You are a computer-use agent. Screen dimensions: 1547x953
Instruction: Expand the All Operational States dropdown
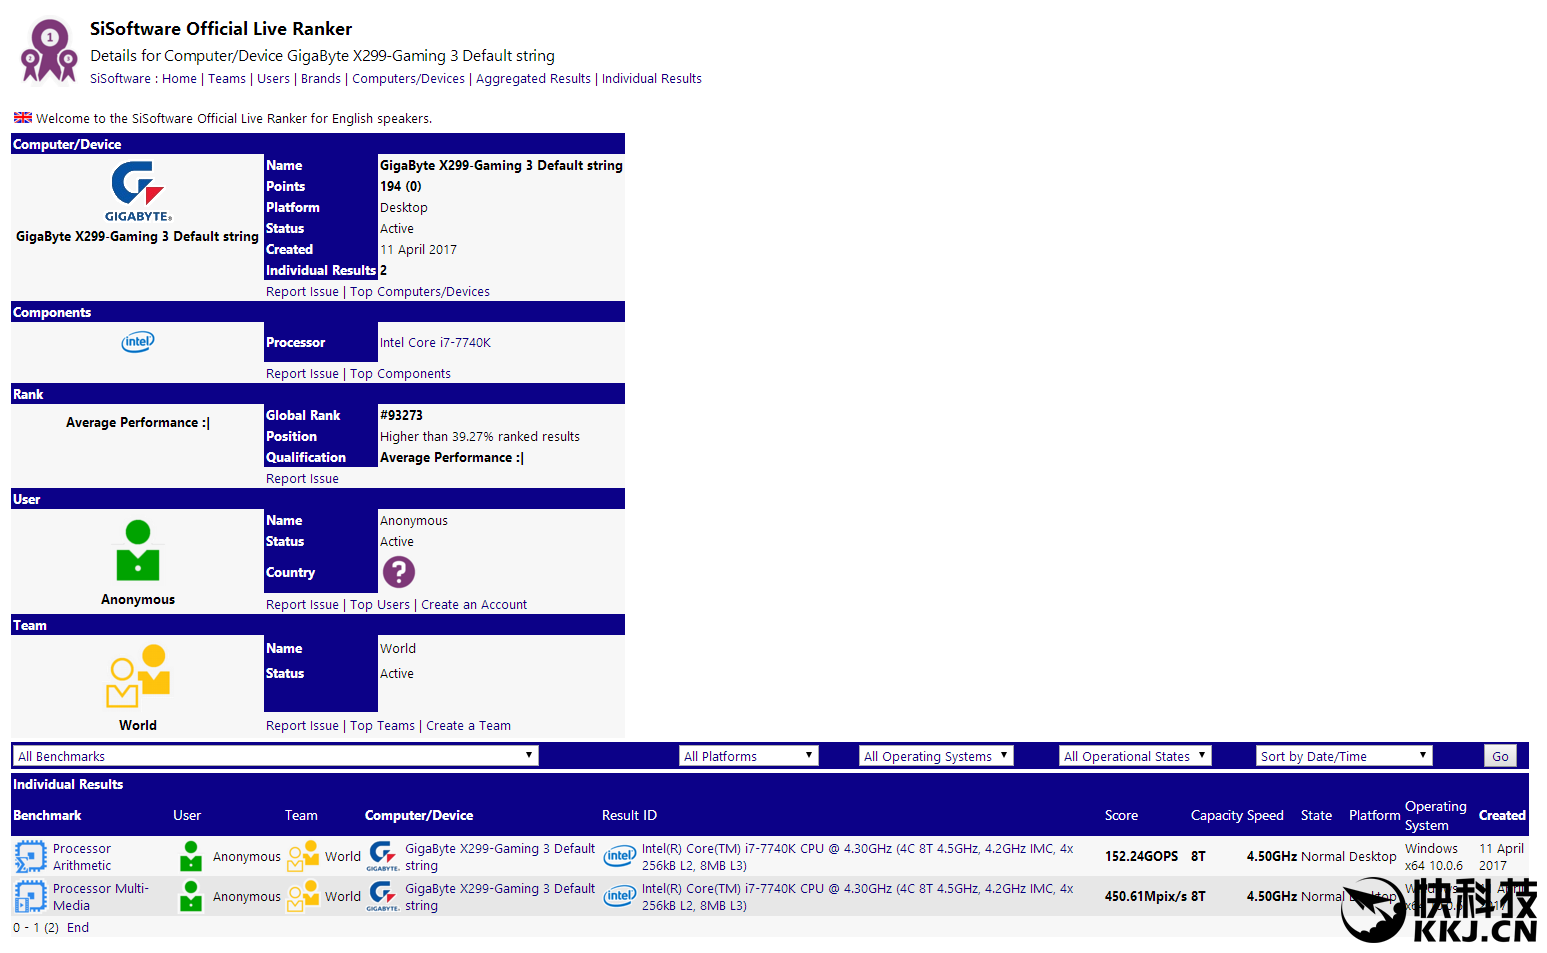coord(1136,756)
